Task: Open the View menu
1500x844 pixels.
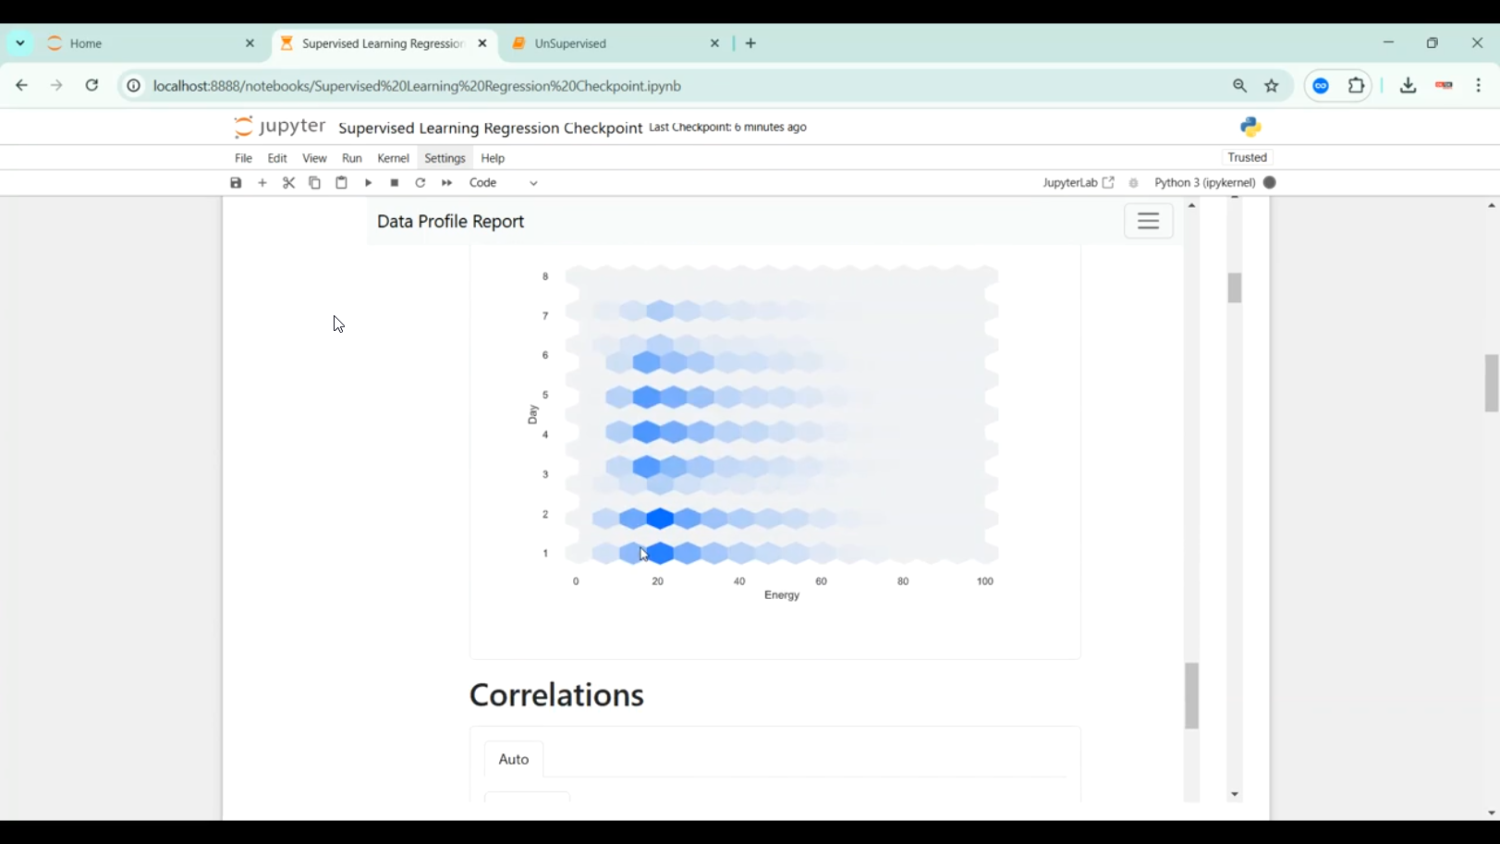Action: pyautogui.click(x=314, y=158)
